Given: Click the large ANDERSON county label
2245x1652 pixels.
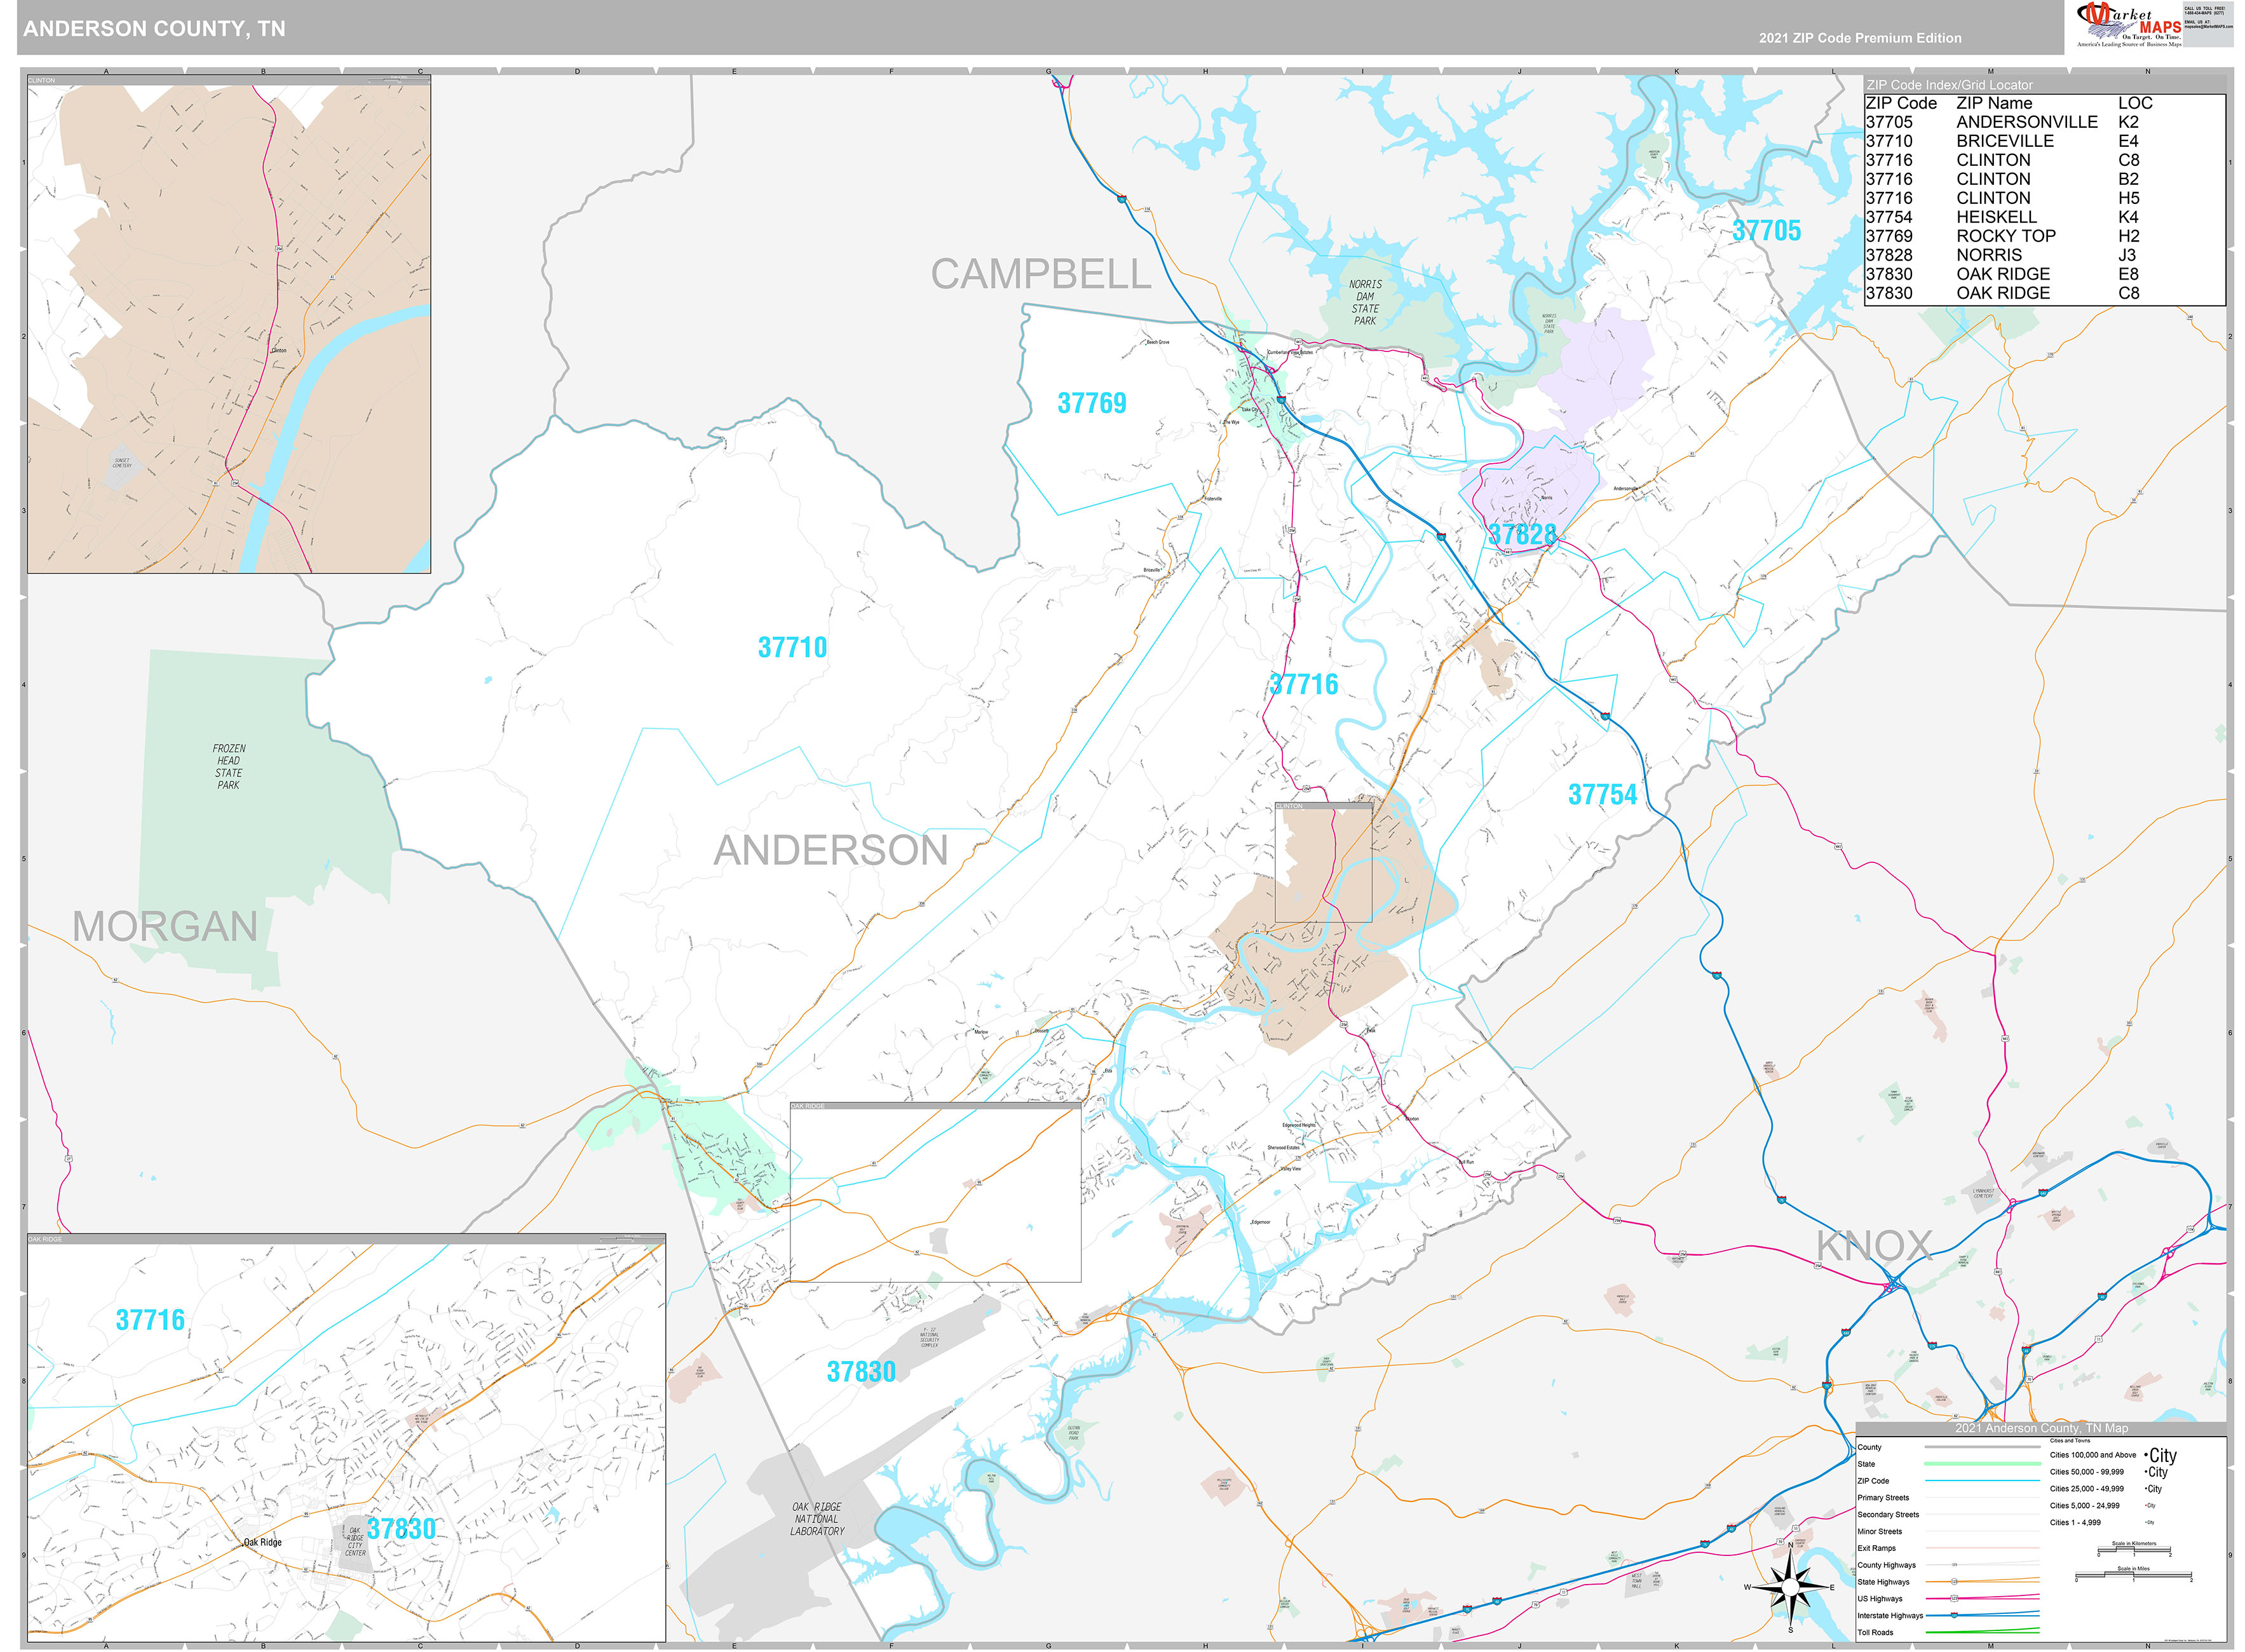Looking at the screenshot, I should 831,850.
